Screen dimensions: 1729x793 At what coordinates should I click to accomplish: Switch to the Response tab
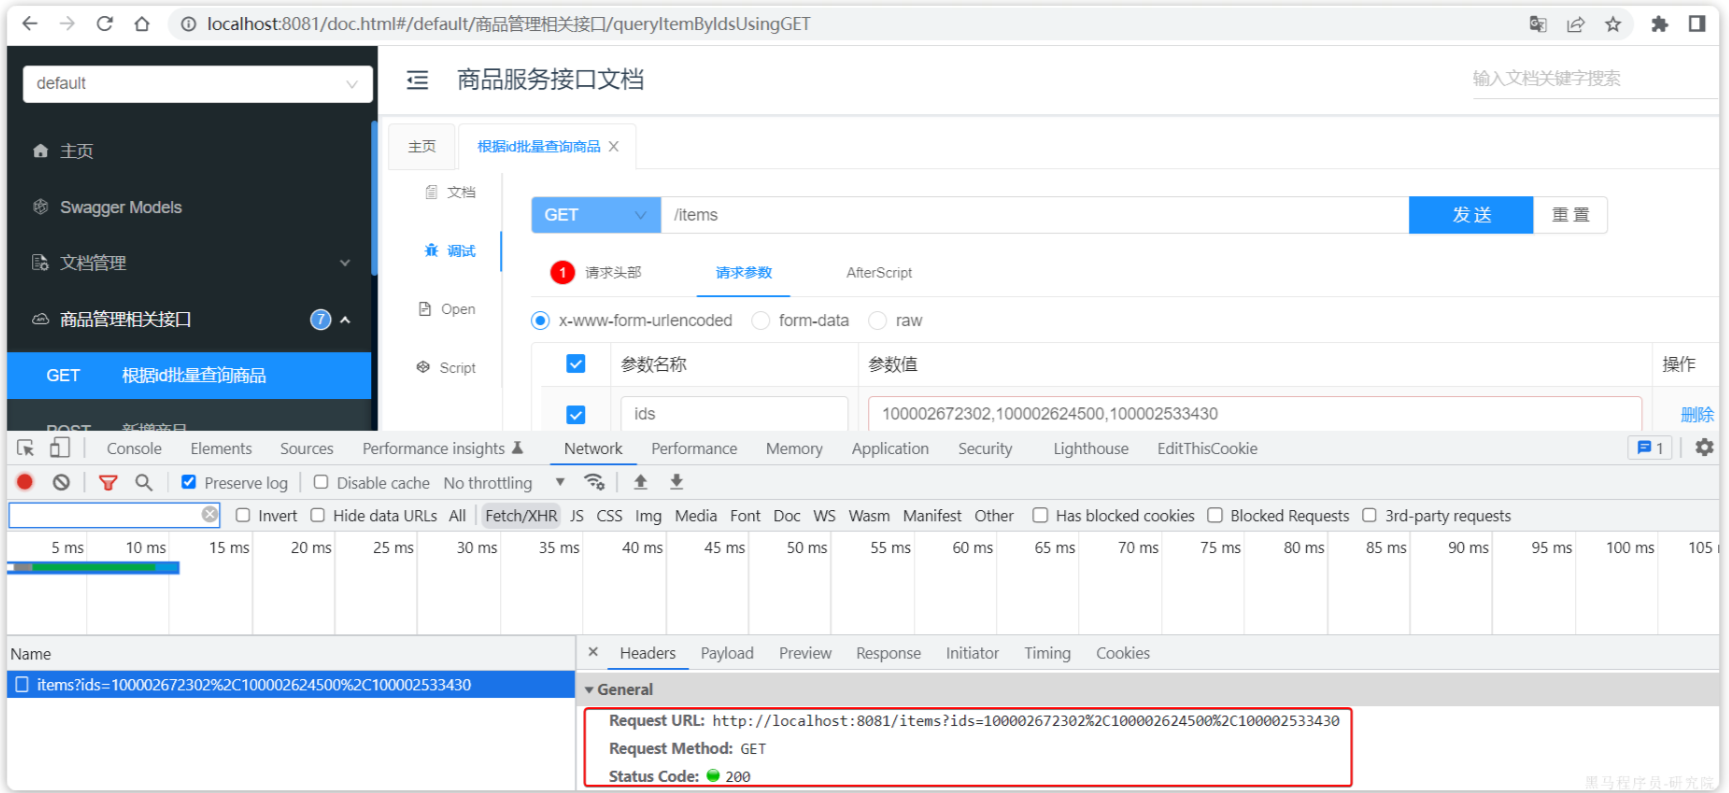point(888,653)
